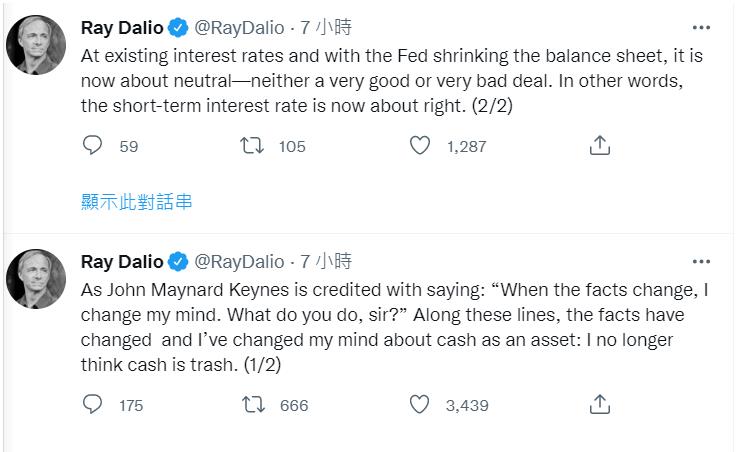738x452 pixels.
Task: Open Ray Dalio's avatar on the first tweet
Action: click(37, 45)
